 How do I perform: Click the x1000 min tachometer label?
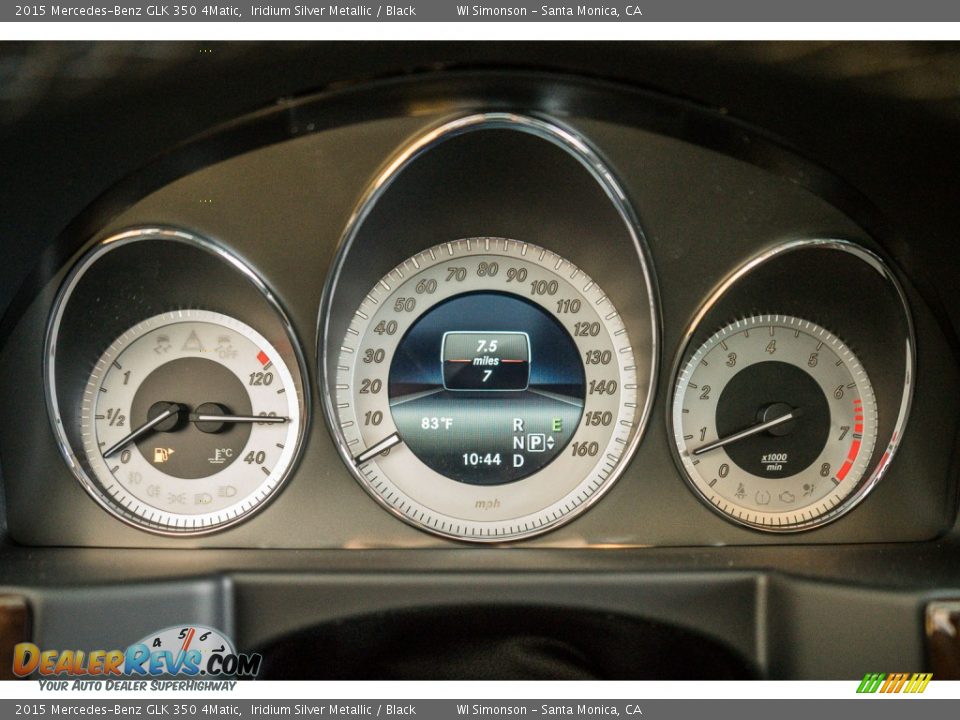coord(772,460)
